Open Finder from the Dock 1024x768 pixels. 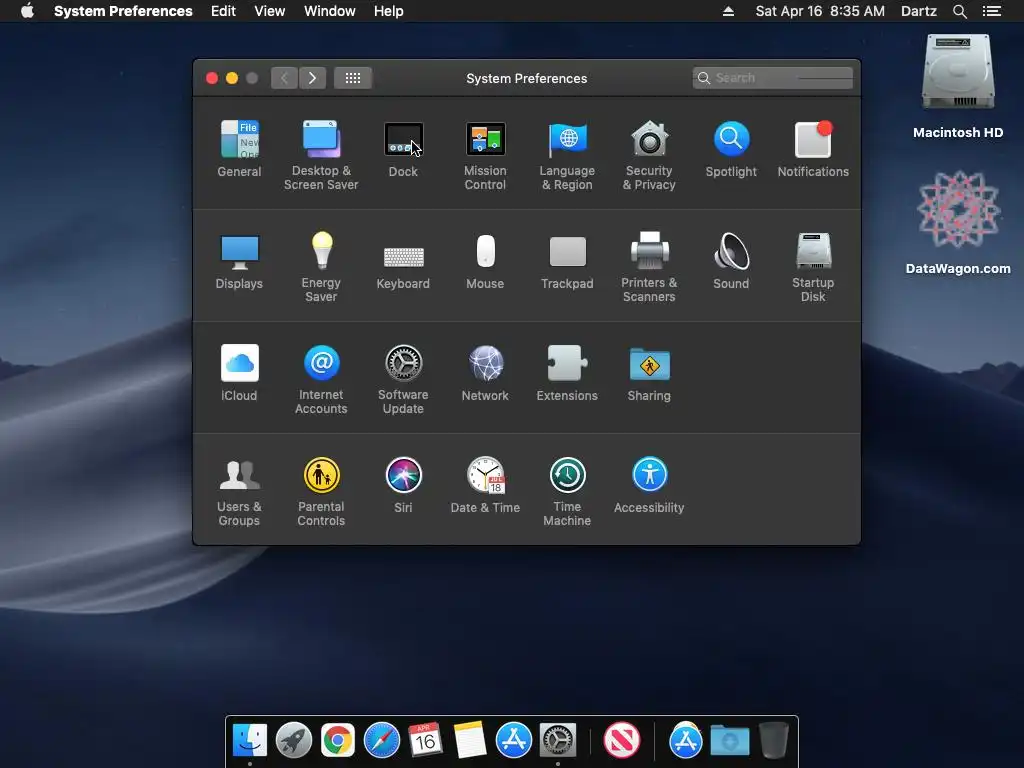[250, 740]
